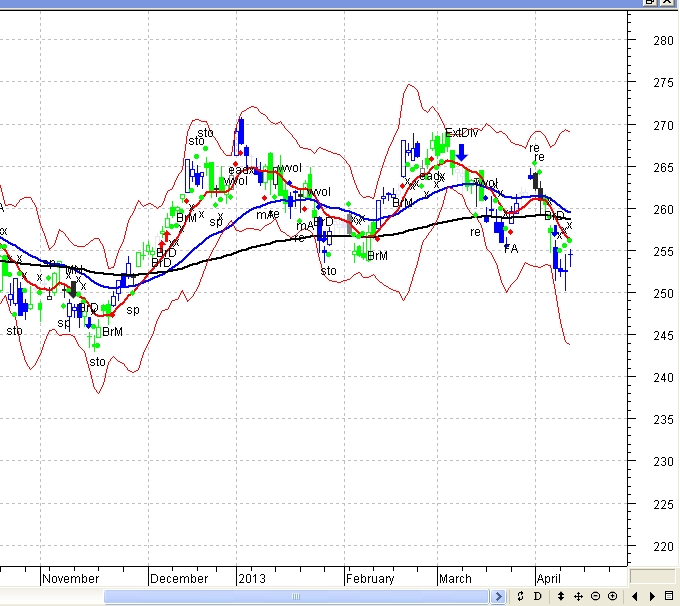Open the chart list menu icon
680x606 pixels.
coord(669,597)
